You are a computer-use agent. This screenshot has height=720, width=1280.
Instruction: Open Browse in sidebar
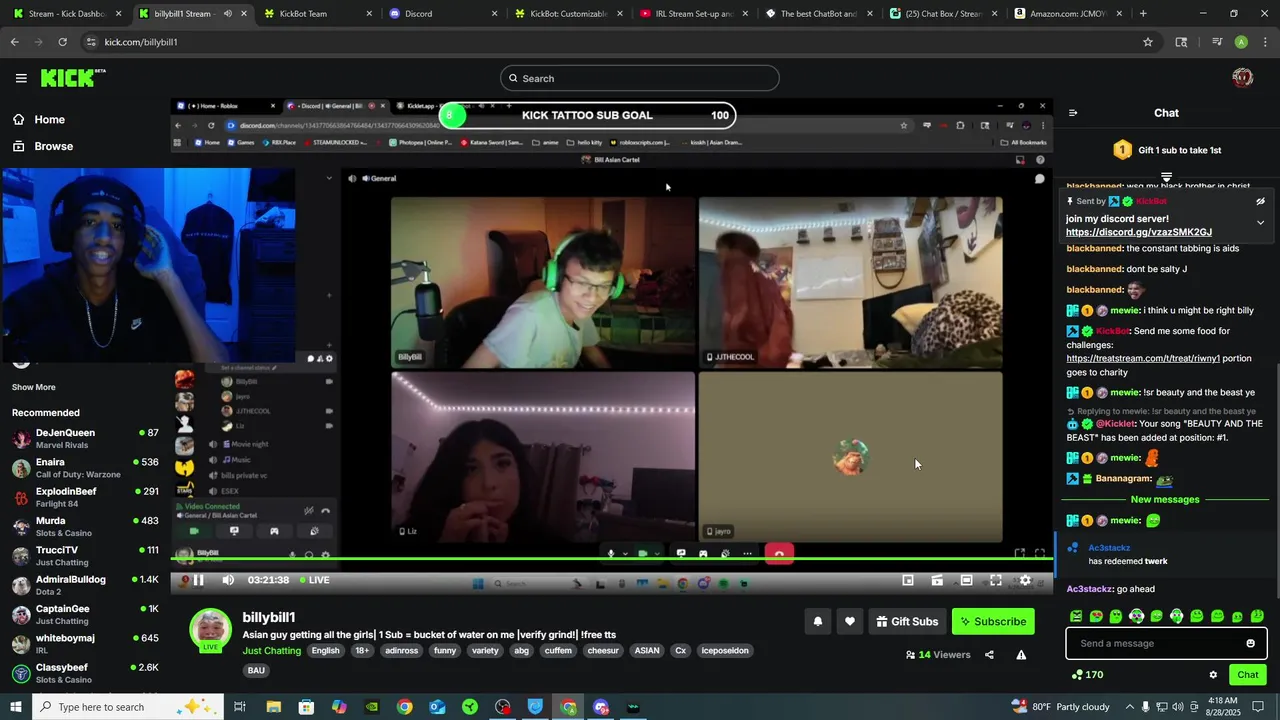tap(43, 146)
